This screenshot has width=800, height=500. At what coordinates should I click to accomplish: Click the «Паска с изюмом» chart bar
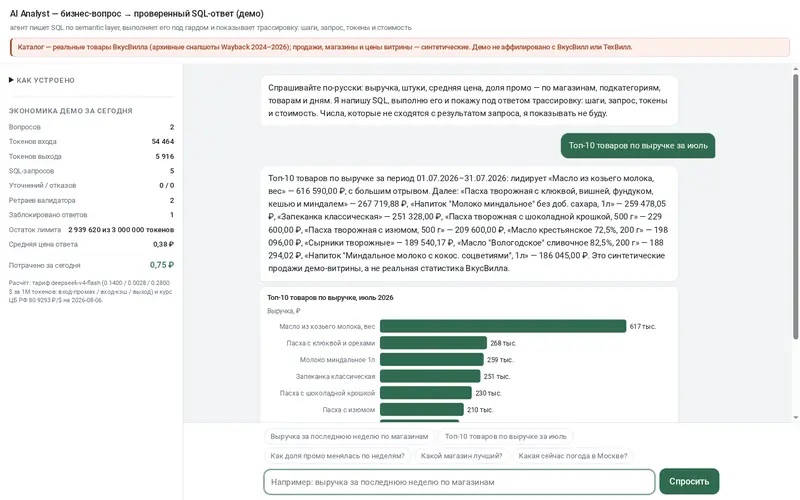pos(422,410)
